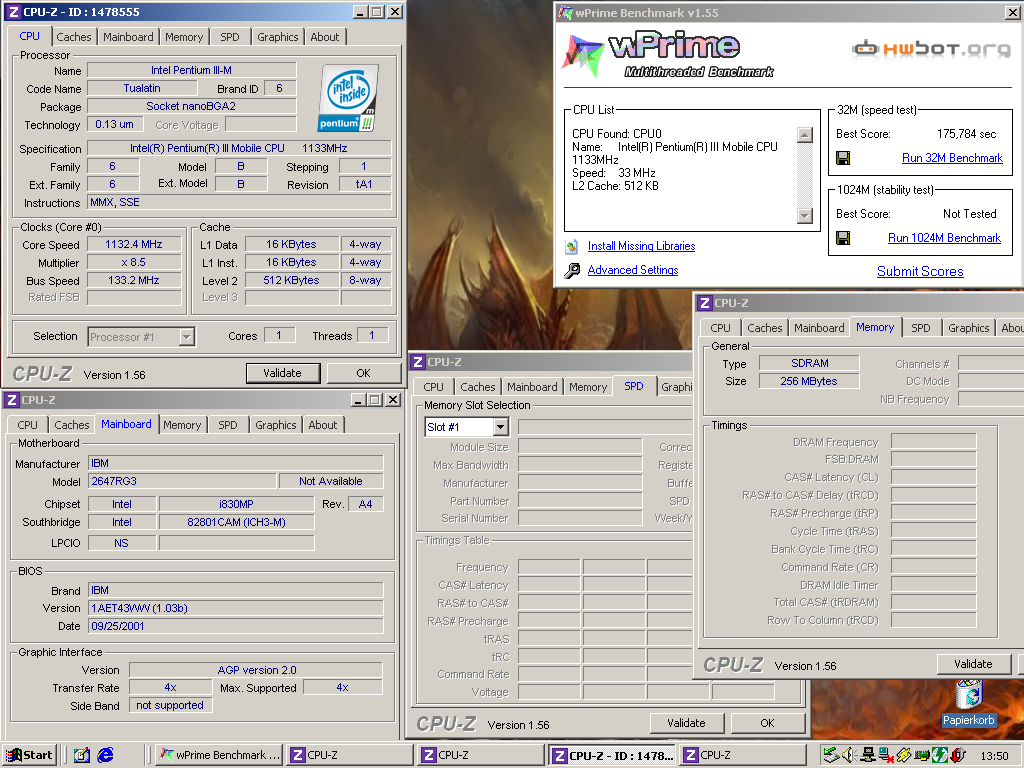The width and height of the screenshot is (1024, 768).
Task: Click the Multiplier value x 8.5
Action: click(134, 263)
